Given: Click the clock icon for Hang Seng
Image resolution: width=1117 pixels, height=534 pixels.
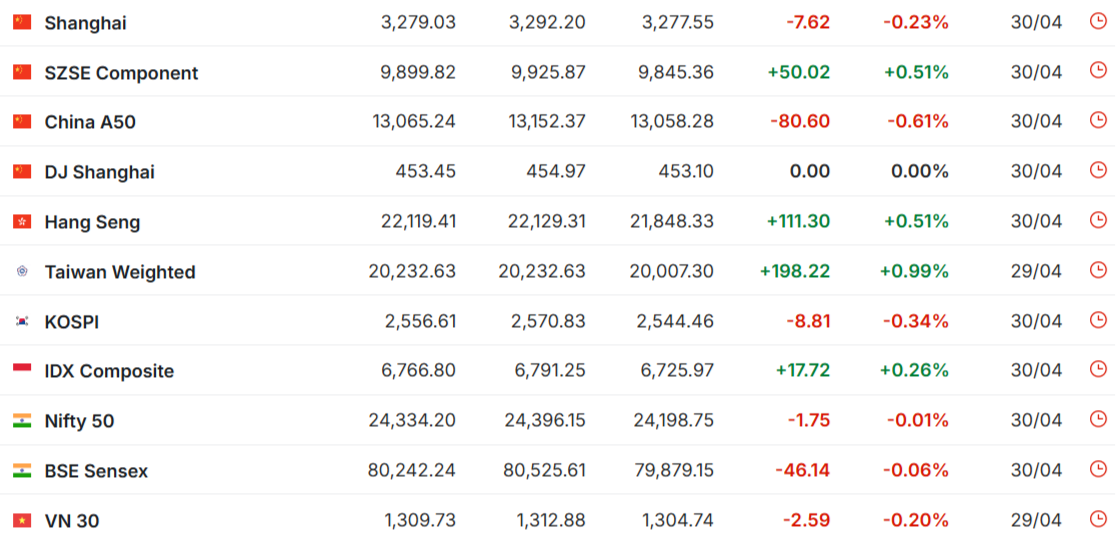Looking at the screenshot, I should pyautogui.click(x=1098, y=220).
